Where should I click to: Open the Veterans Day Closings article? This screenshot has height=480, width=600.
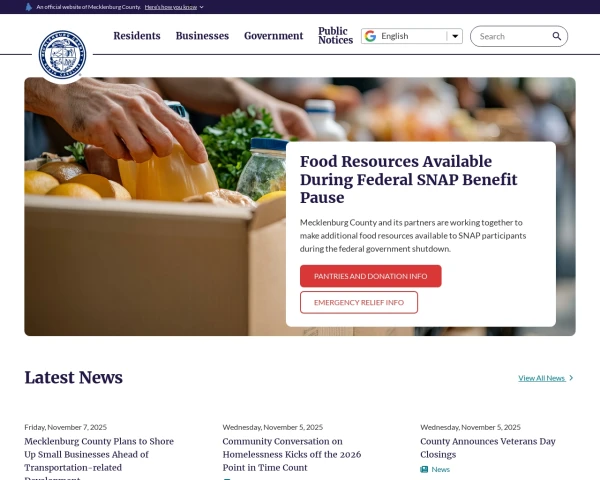click(x=488, y=448)
